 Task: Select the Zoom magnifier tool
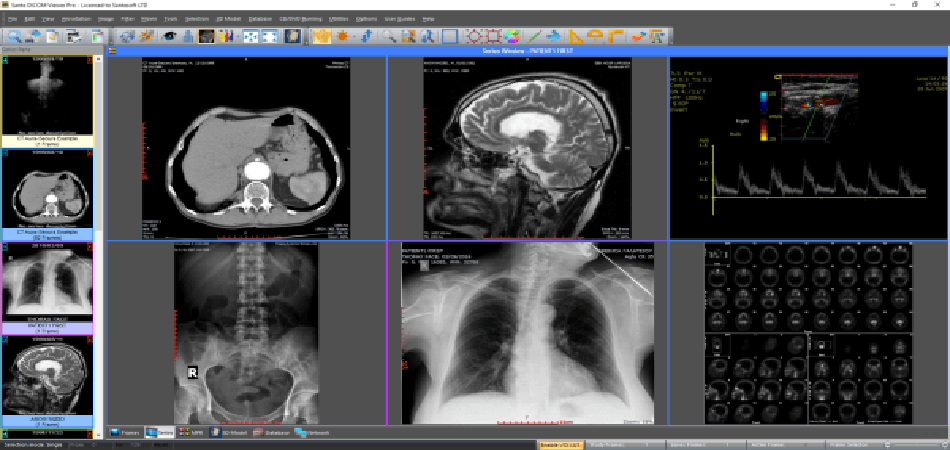coord(388,37)
